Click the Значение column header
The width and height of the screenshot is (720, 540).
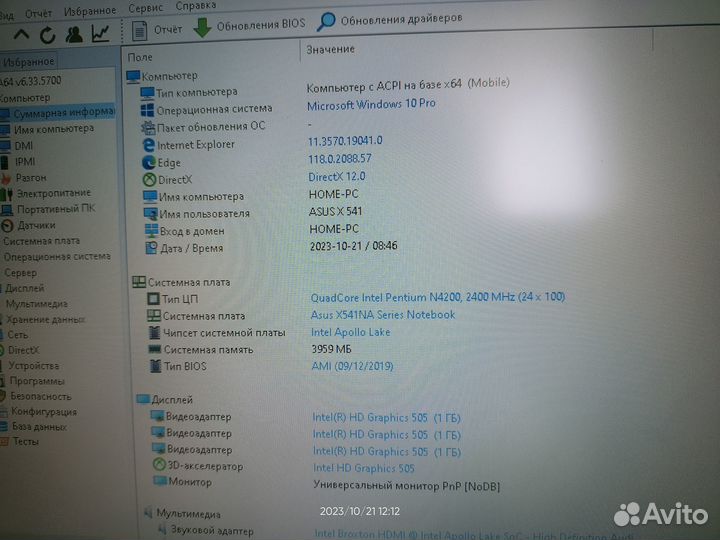pyautogui.click(x=331, y=49)
